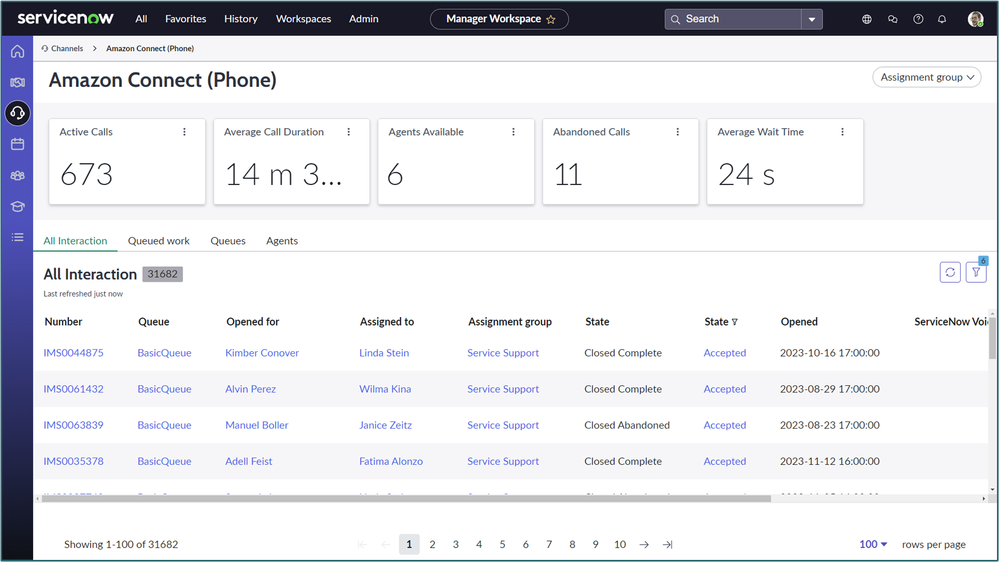Open the graduation cap sidebar icon

[x=17, y=206]
